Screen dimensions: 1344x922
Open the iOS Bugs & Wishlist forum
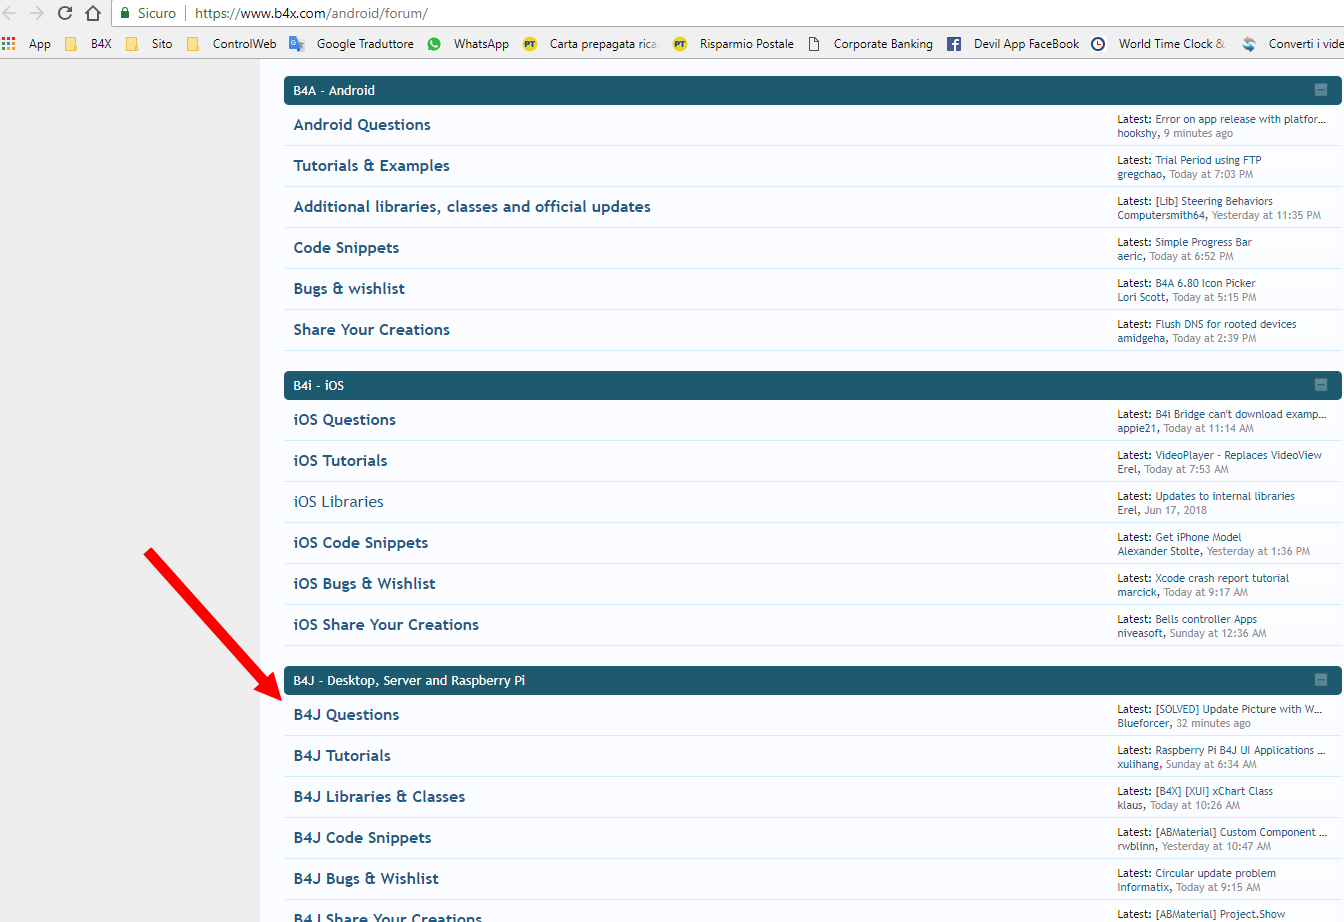[364, 584]
